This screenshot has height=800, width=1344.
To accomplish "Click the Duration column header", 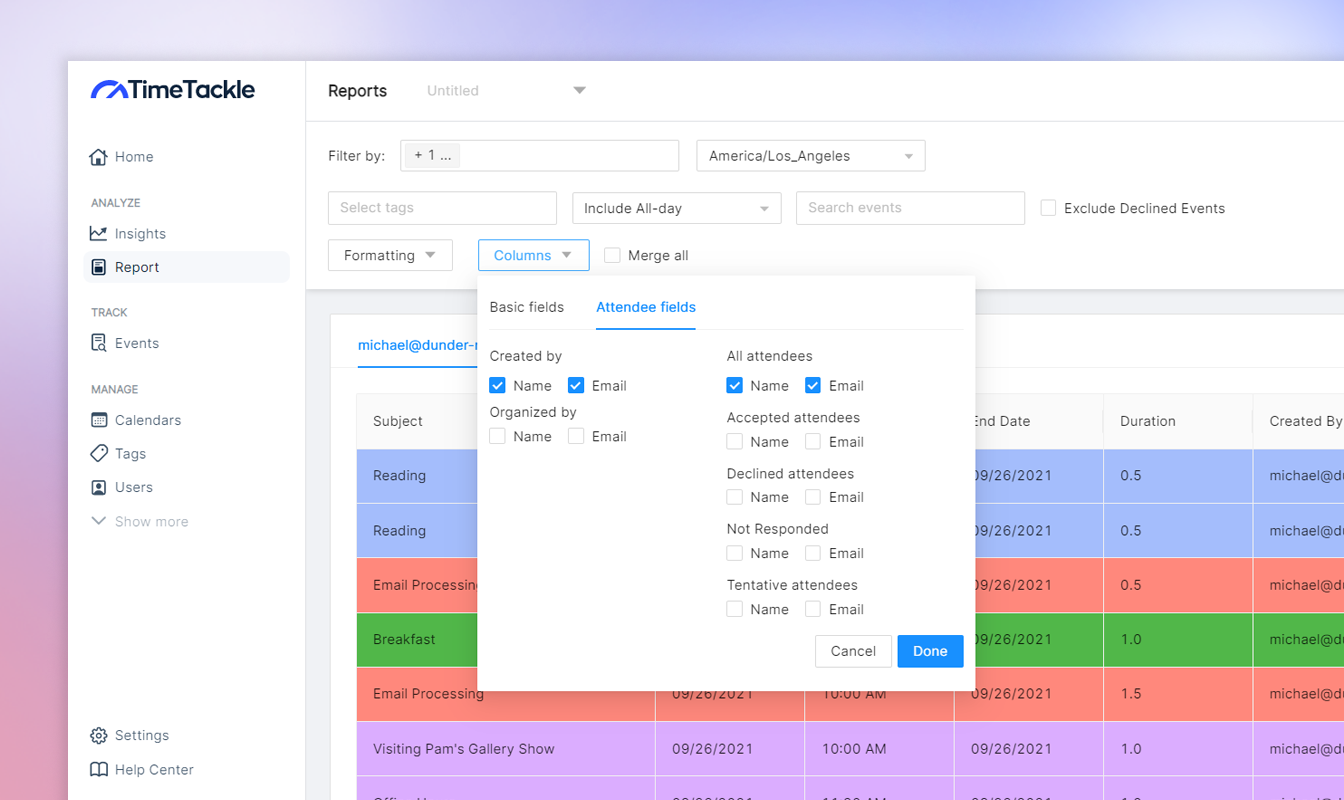I will click(x=1148, y=421).
